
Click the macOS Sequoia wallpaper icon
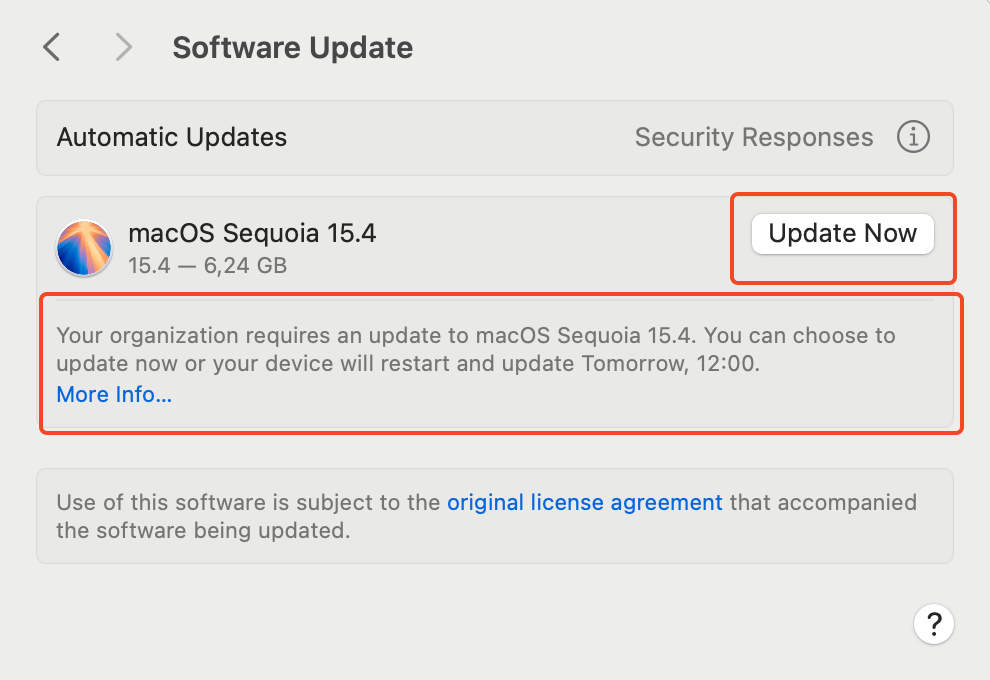pos(84,248)
